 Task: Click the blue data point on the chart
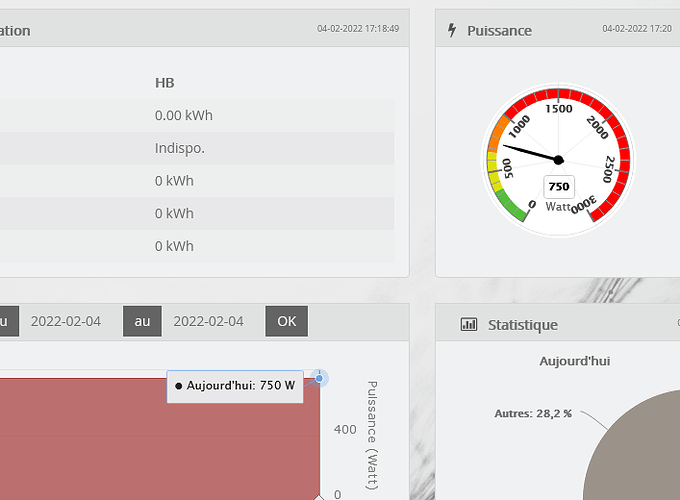tap(319, 379)
